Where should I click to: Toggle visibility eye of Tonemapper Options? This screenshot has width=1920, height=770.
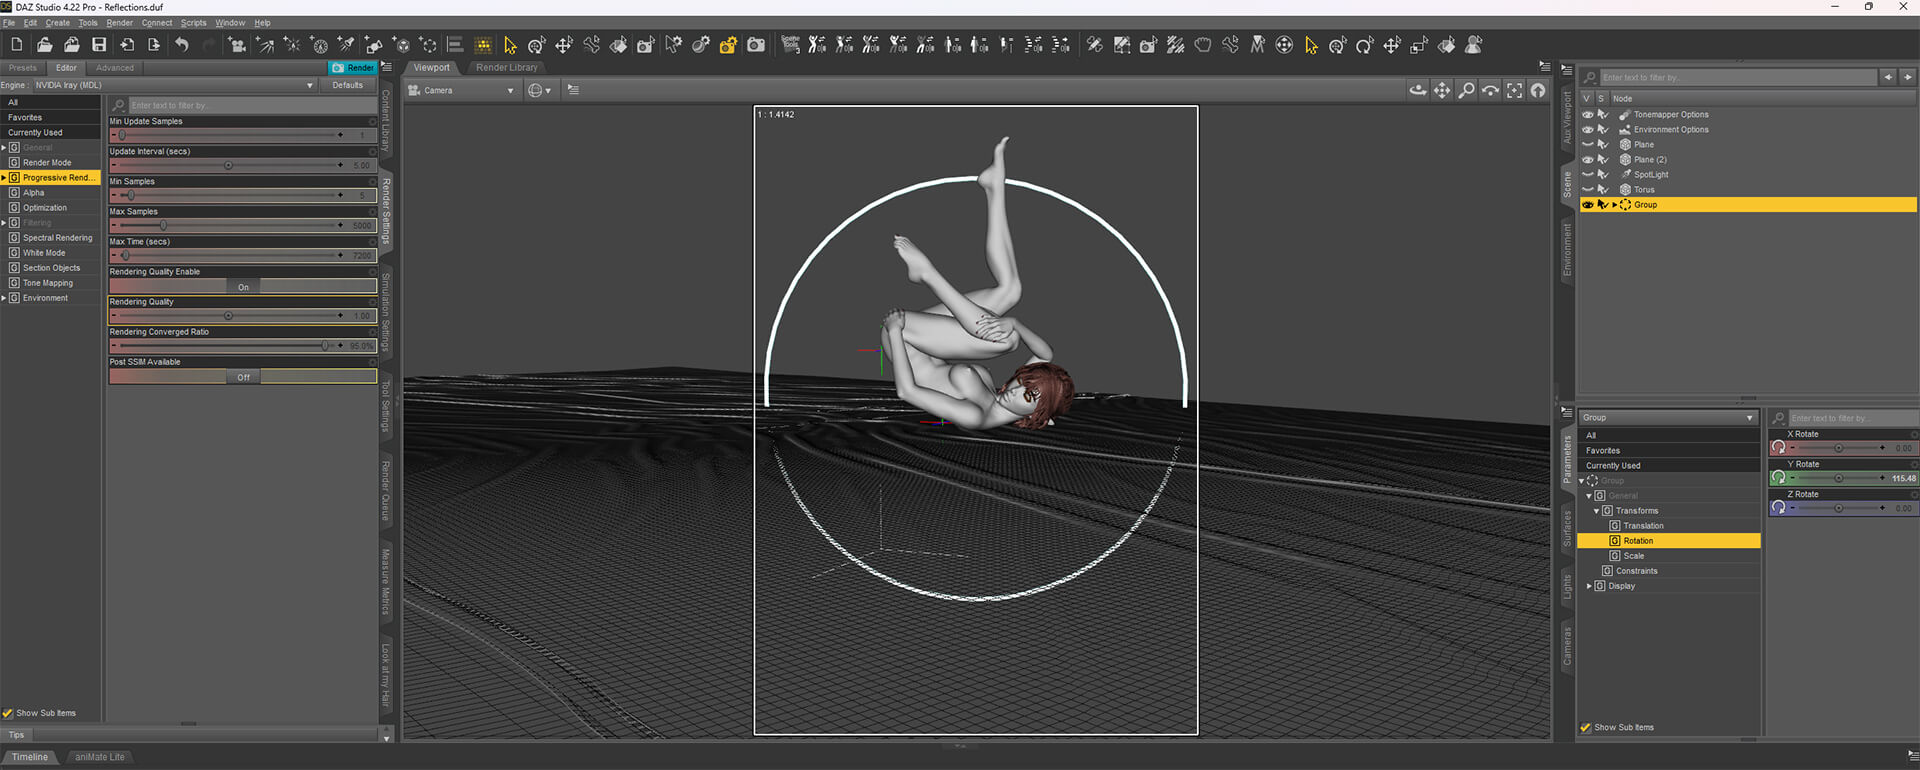[x=1587, y=115]
